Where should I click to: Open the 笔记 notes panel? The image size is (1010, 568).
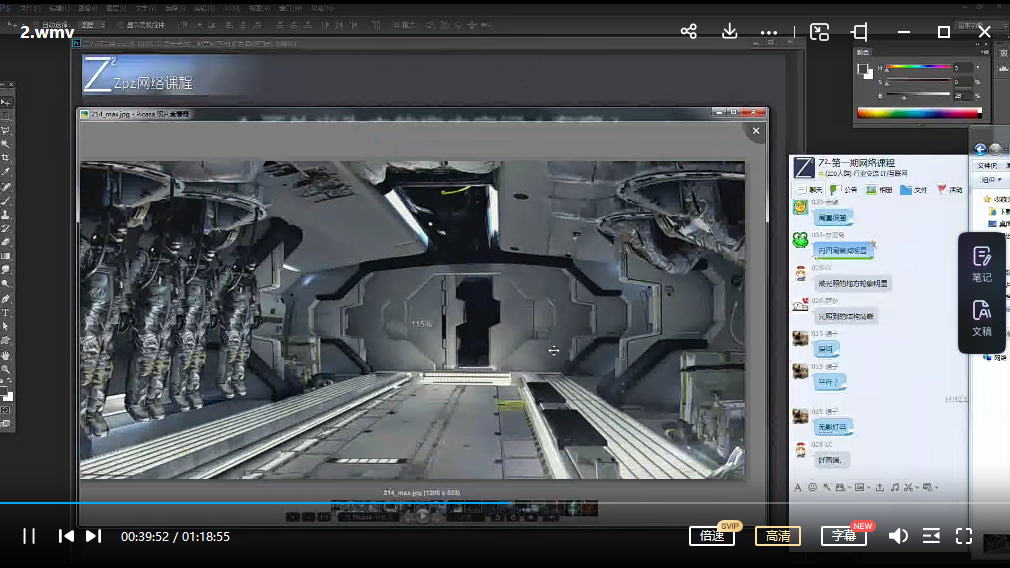tap(982, 265)
